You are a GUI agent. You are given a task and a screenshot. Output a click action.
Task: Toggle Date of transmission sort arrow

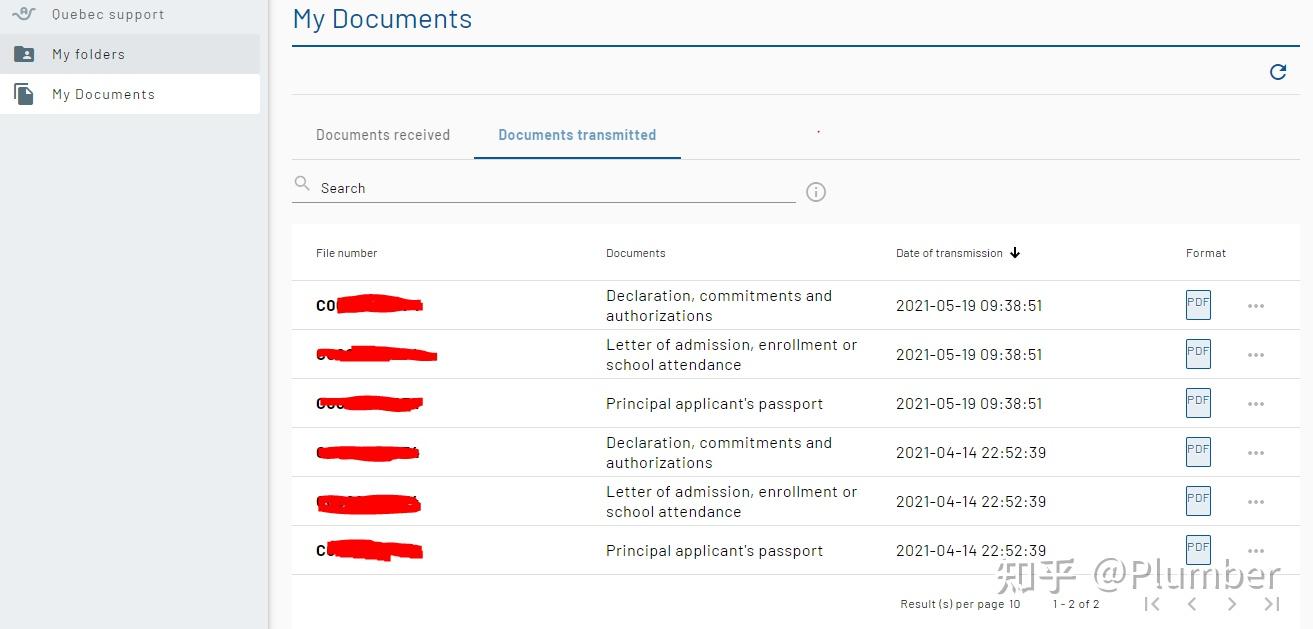point(1015,253)
